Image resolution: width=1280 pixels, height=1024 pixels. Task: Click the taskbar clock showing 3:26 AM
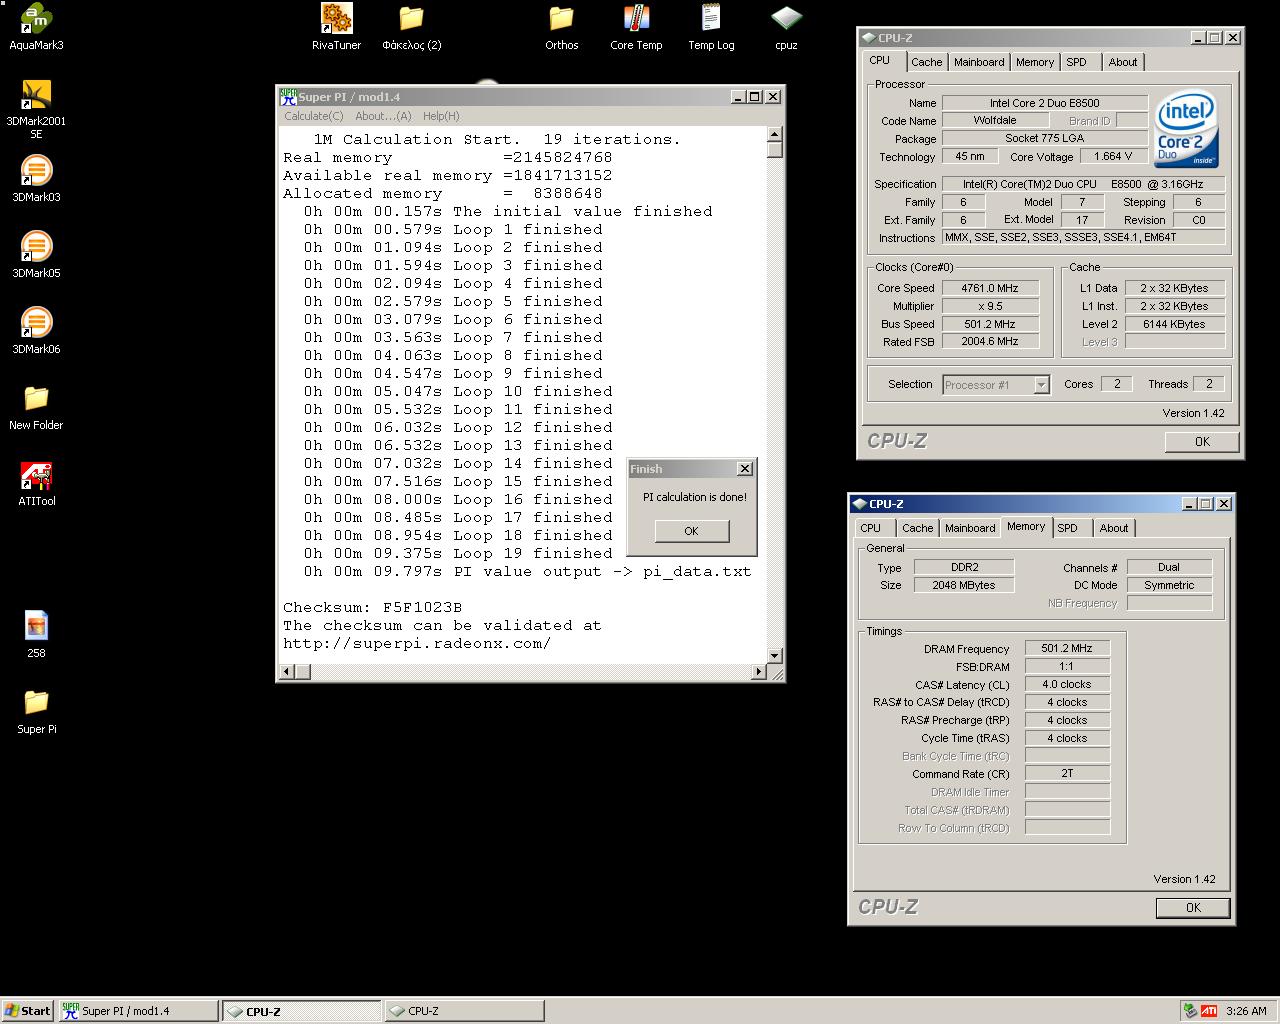point(1246,1011)
